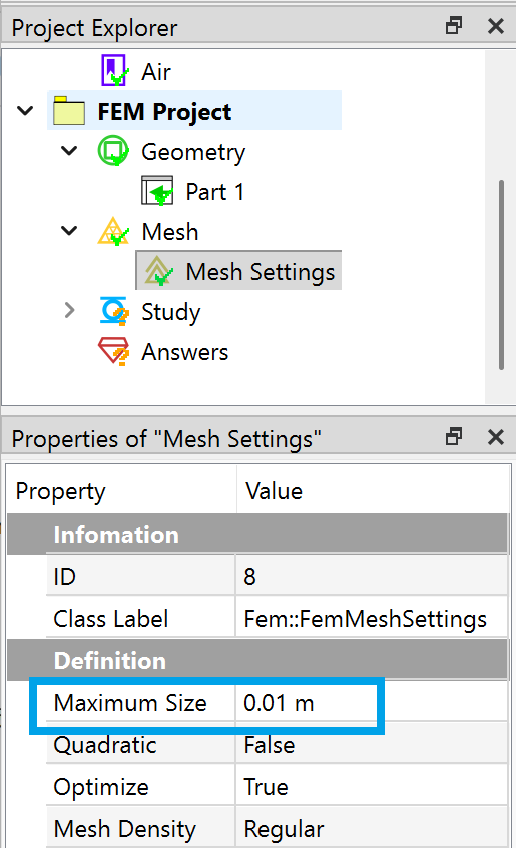
Task: Open the Mesh Density Regular dropdown
Action: coord(372,829)
